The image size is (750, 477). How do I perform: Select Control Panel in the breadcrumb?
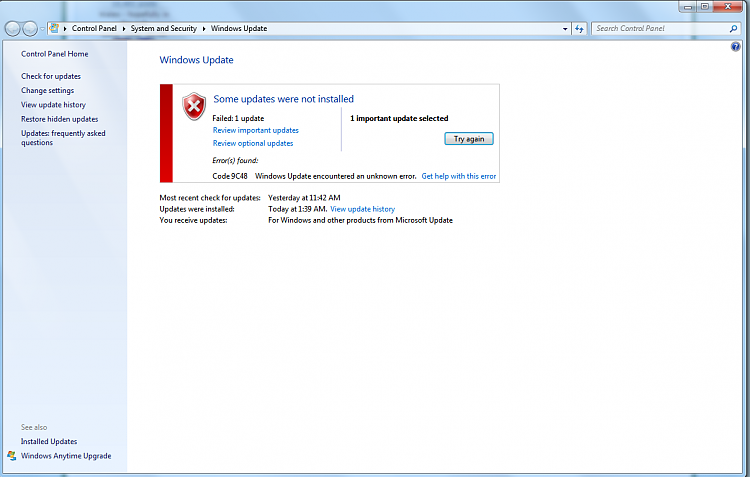94,28
